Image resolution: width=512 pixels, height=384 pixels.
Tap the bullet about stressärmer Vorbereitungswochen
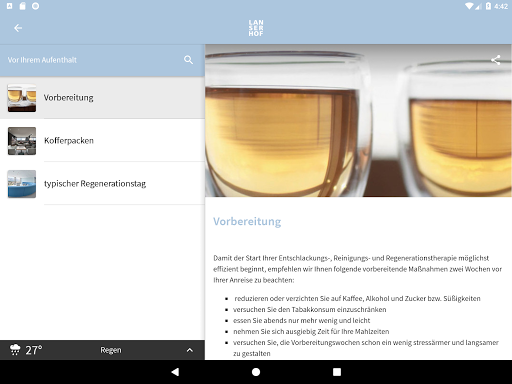coord(366,348)
